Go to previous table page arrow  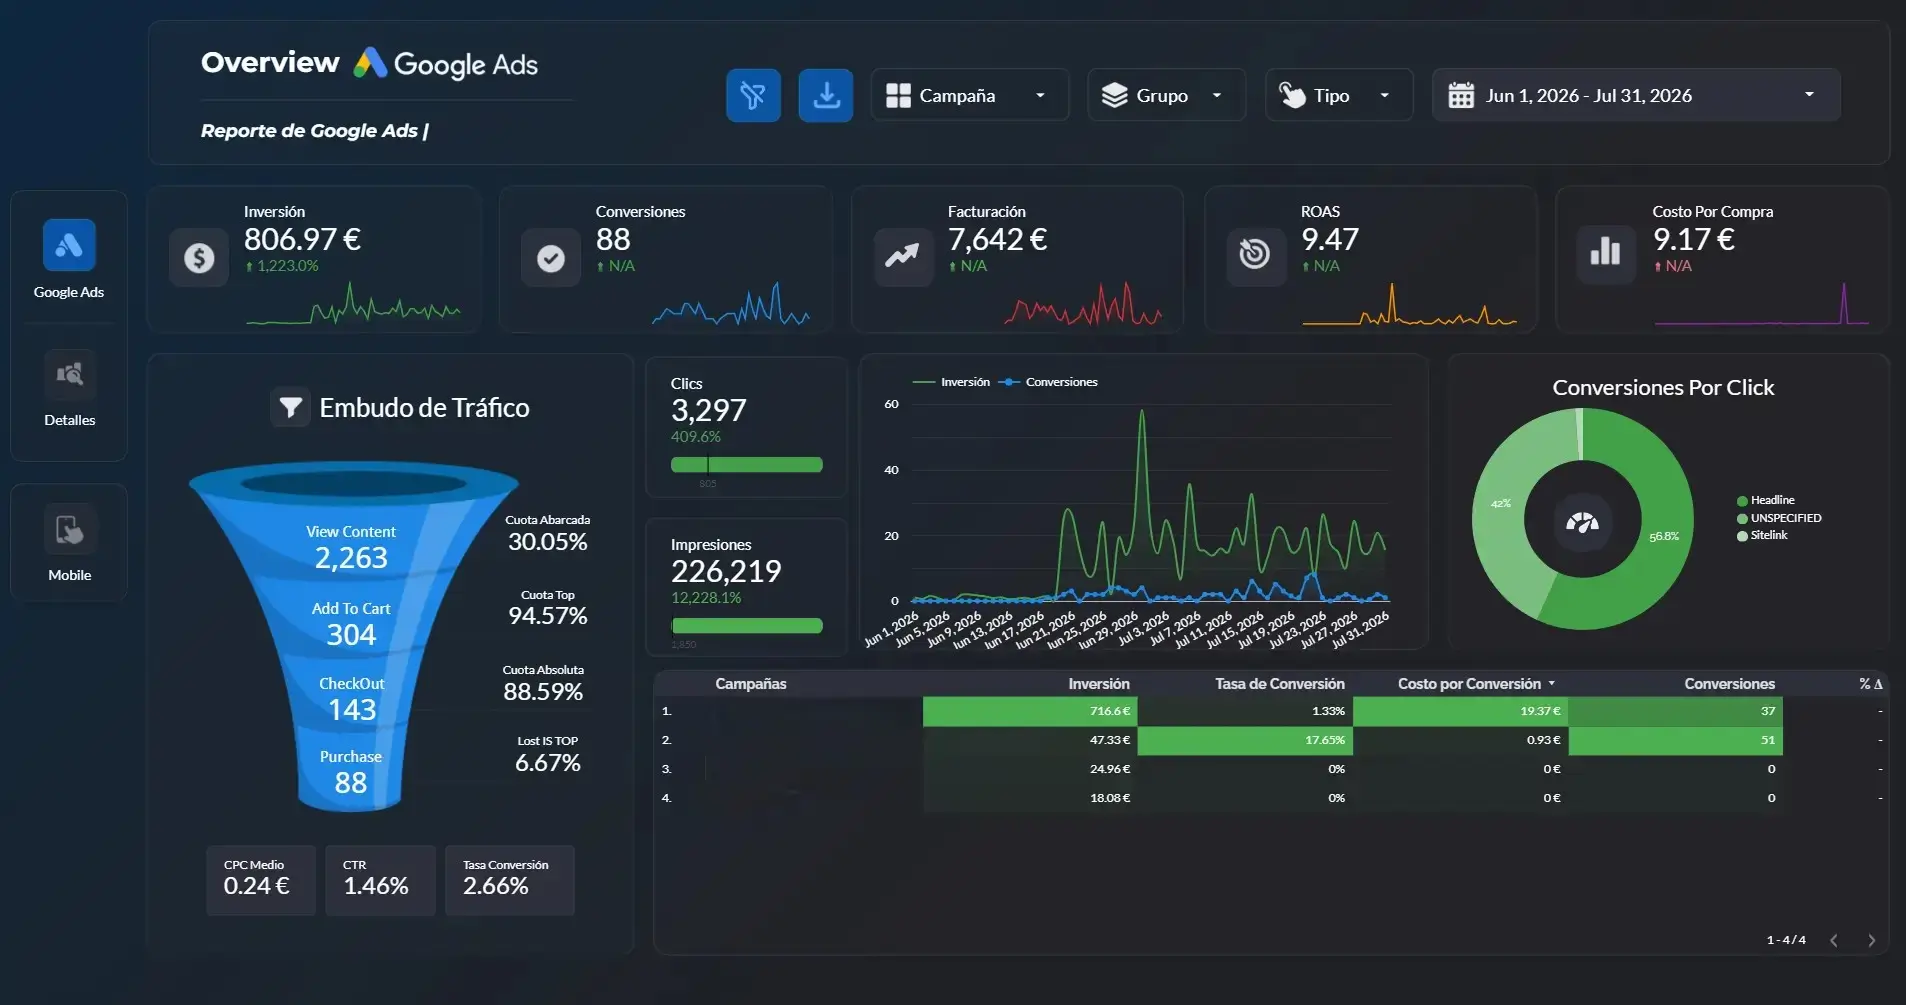1834,940
